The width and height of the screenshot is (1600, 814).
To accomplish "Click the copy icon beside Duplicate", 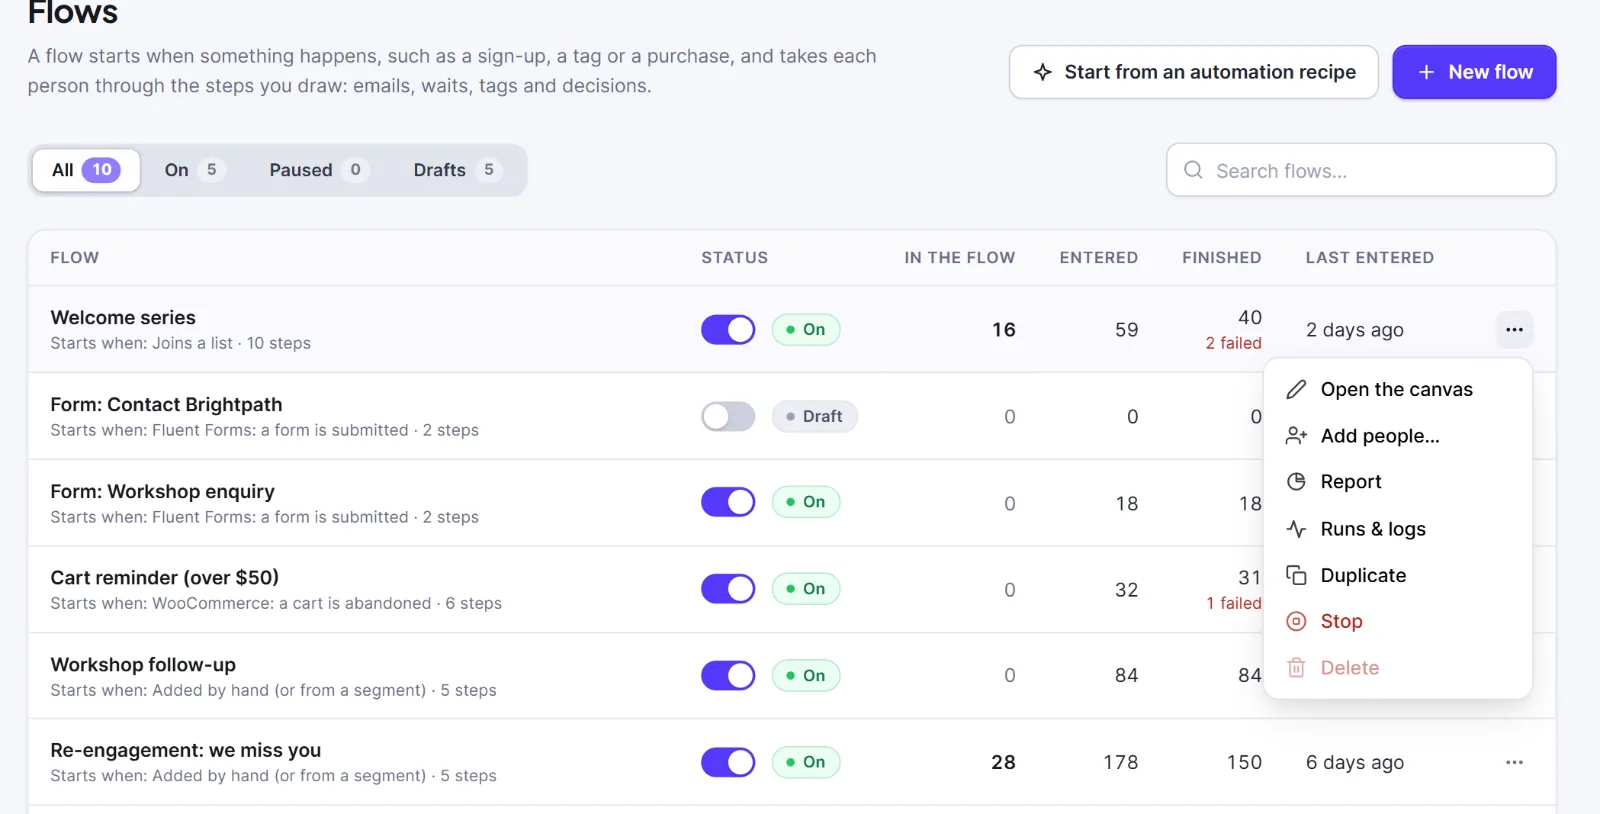I will (x=1296, y=575).
